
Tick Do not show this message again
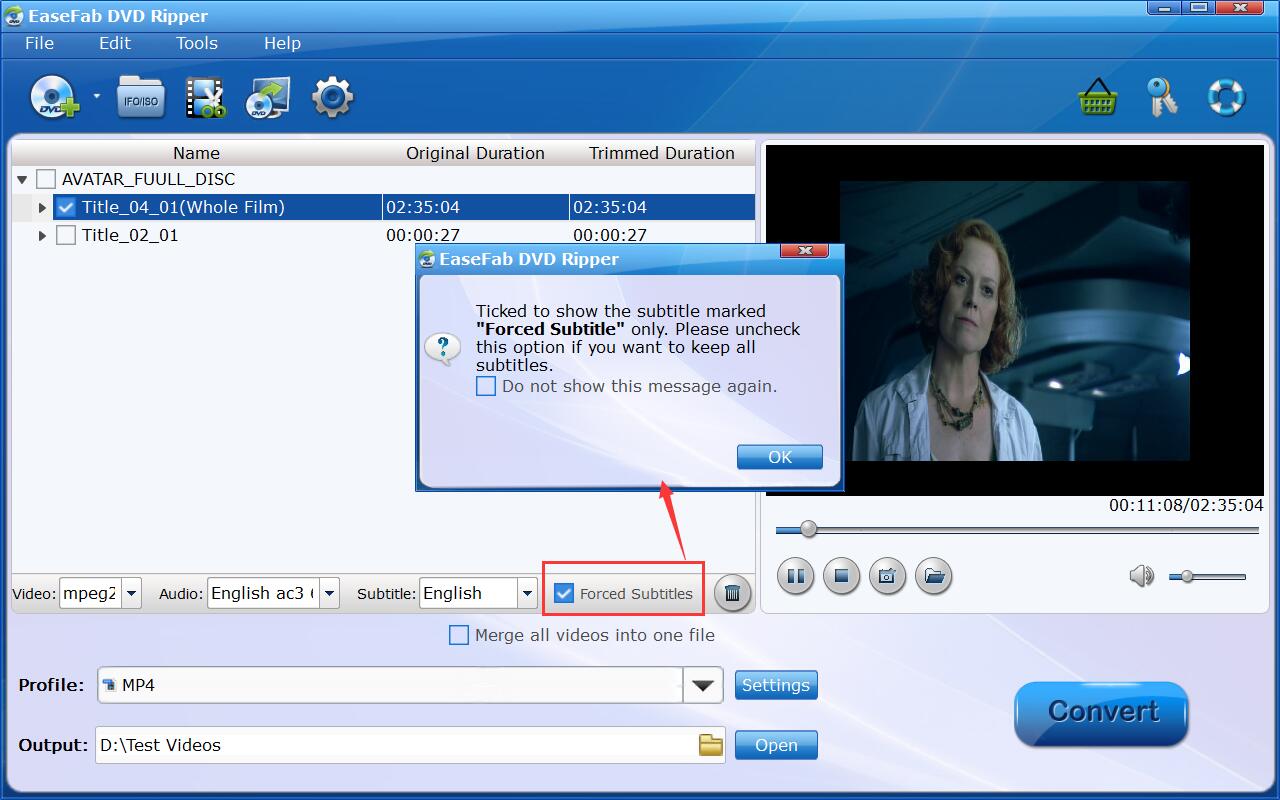pyautogui.click(x=486, y=386)
